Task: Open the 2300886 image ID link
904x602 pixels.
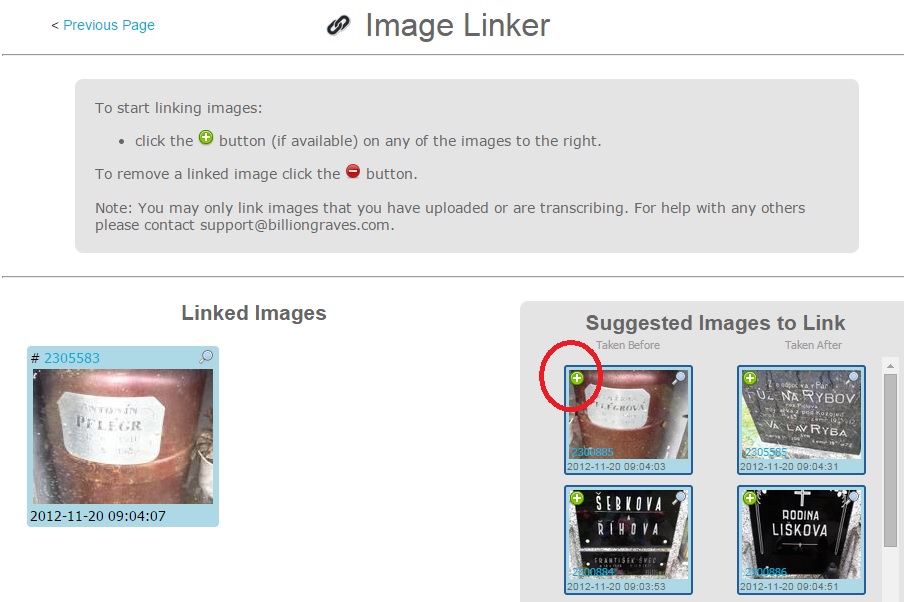Action: pyautogui.click(x=766, y=572)
